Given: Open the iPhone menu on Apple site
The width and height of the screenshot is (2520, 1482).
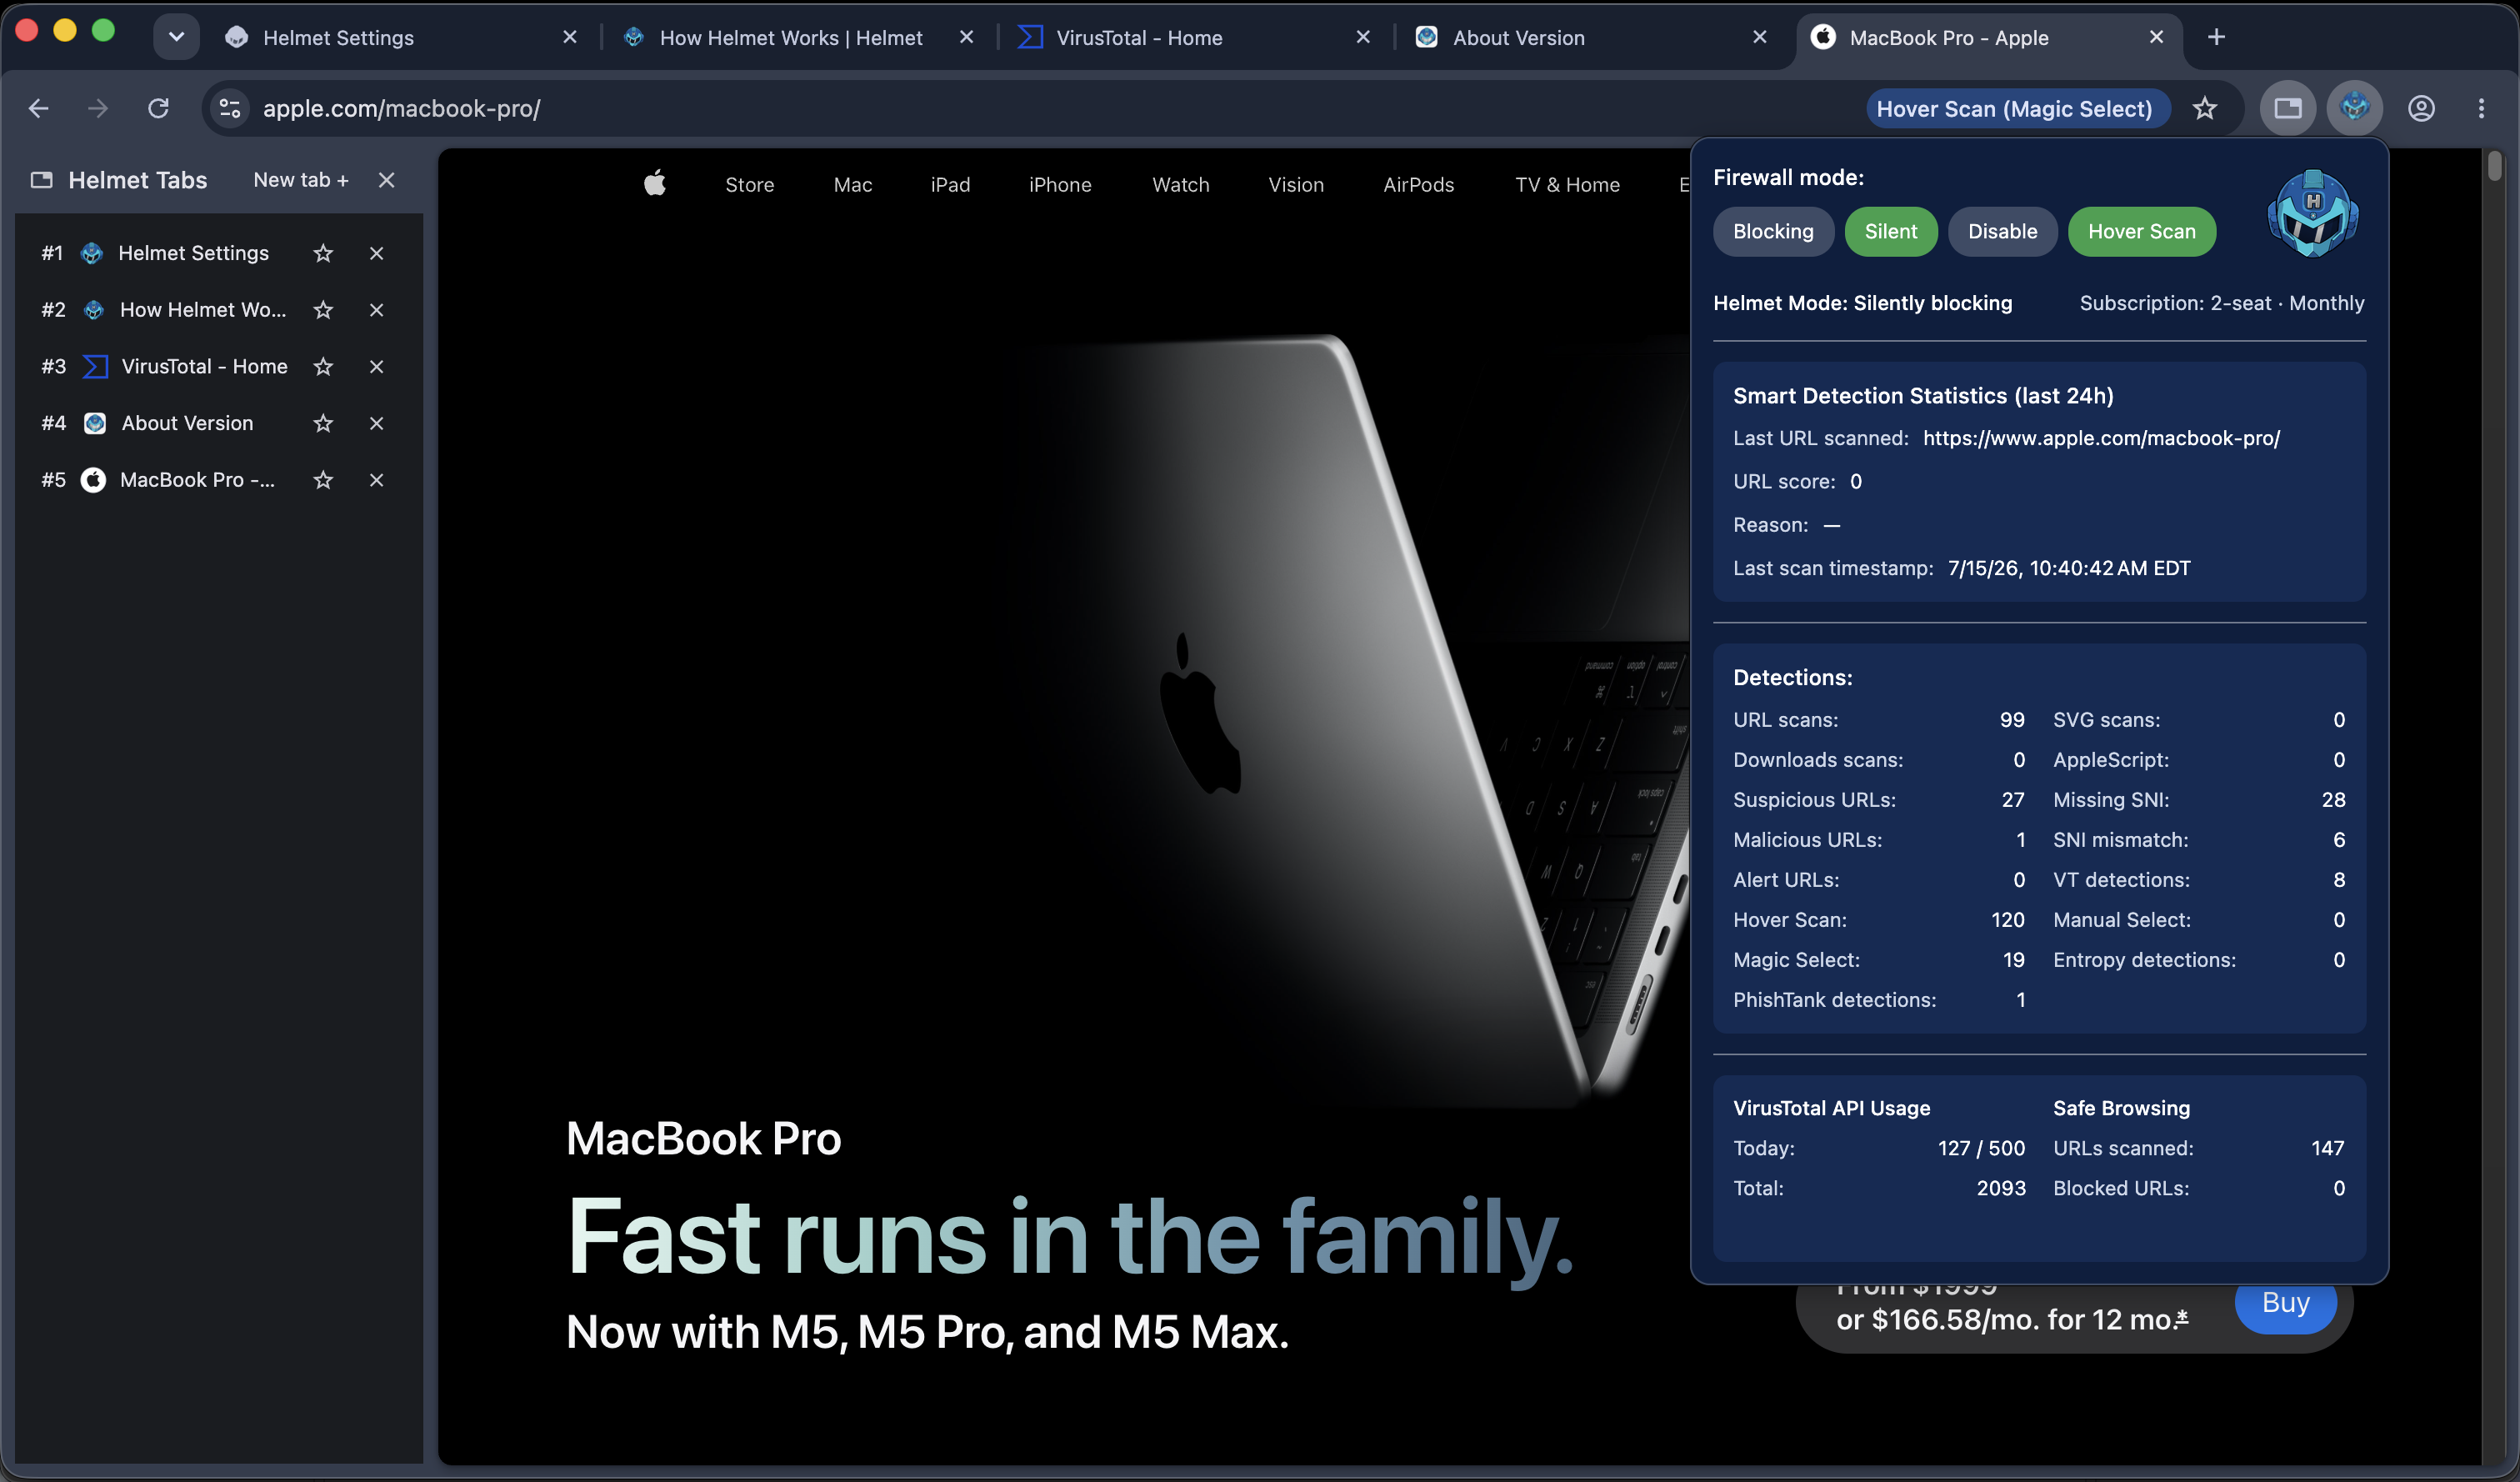Looking at the screenshot, I should [1060, 185].
